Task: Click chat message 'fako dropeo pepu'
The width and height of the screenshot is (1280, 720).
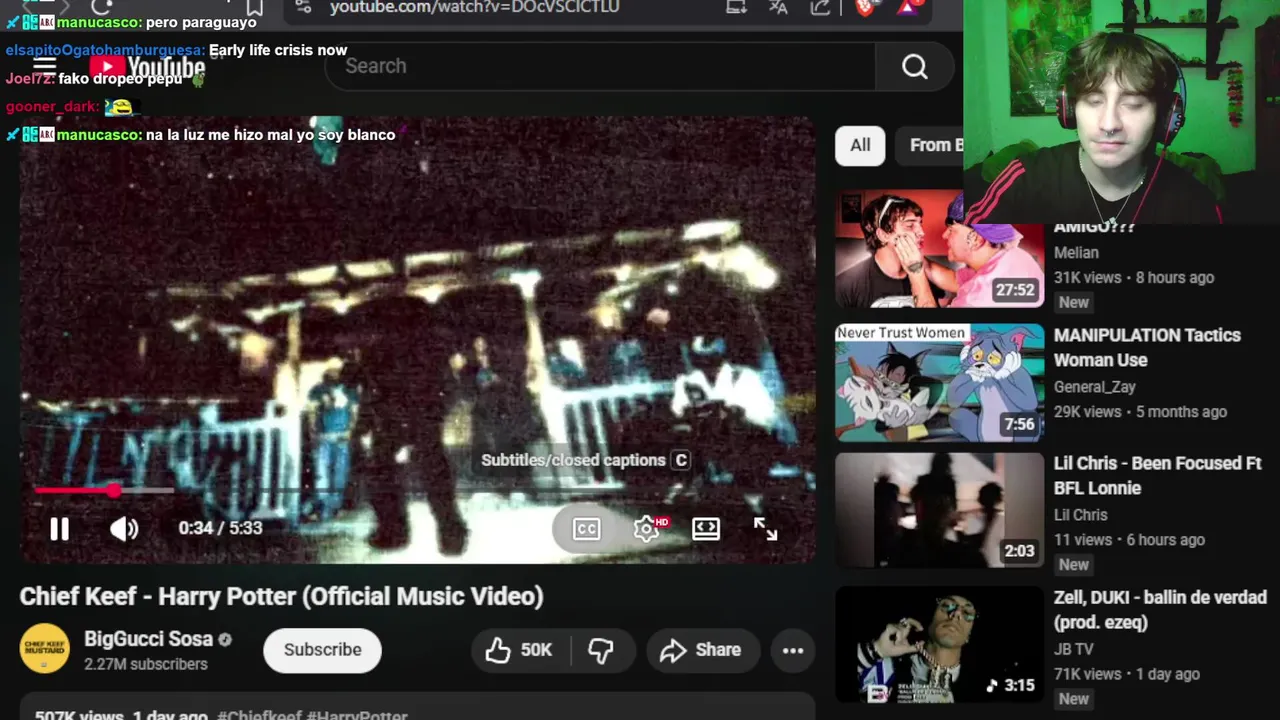Action: (120, 78)
